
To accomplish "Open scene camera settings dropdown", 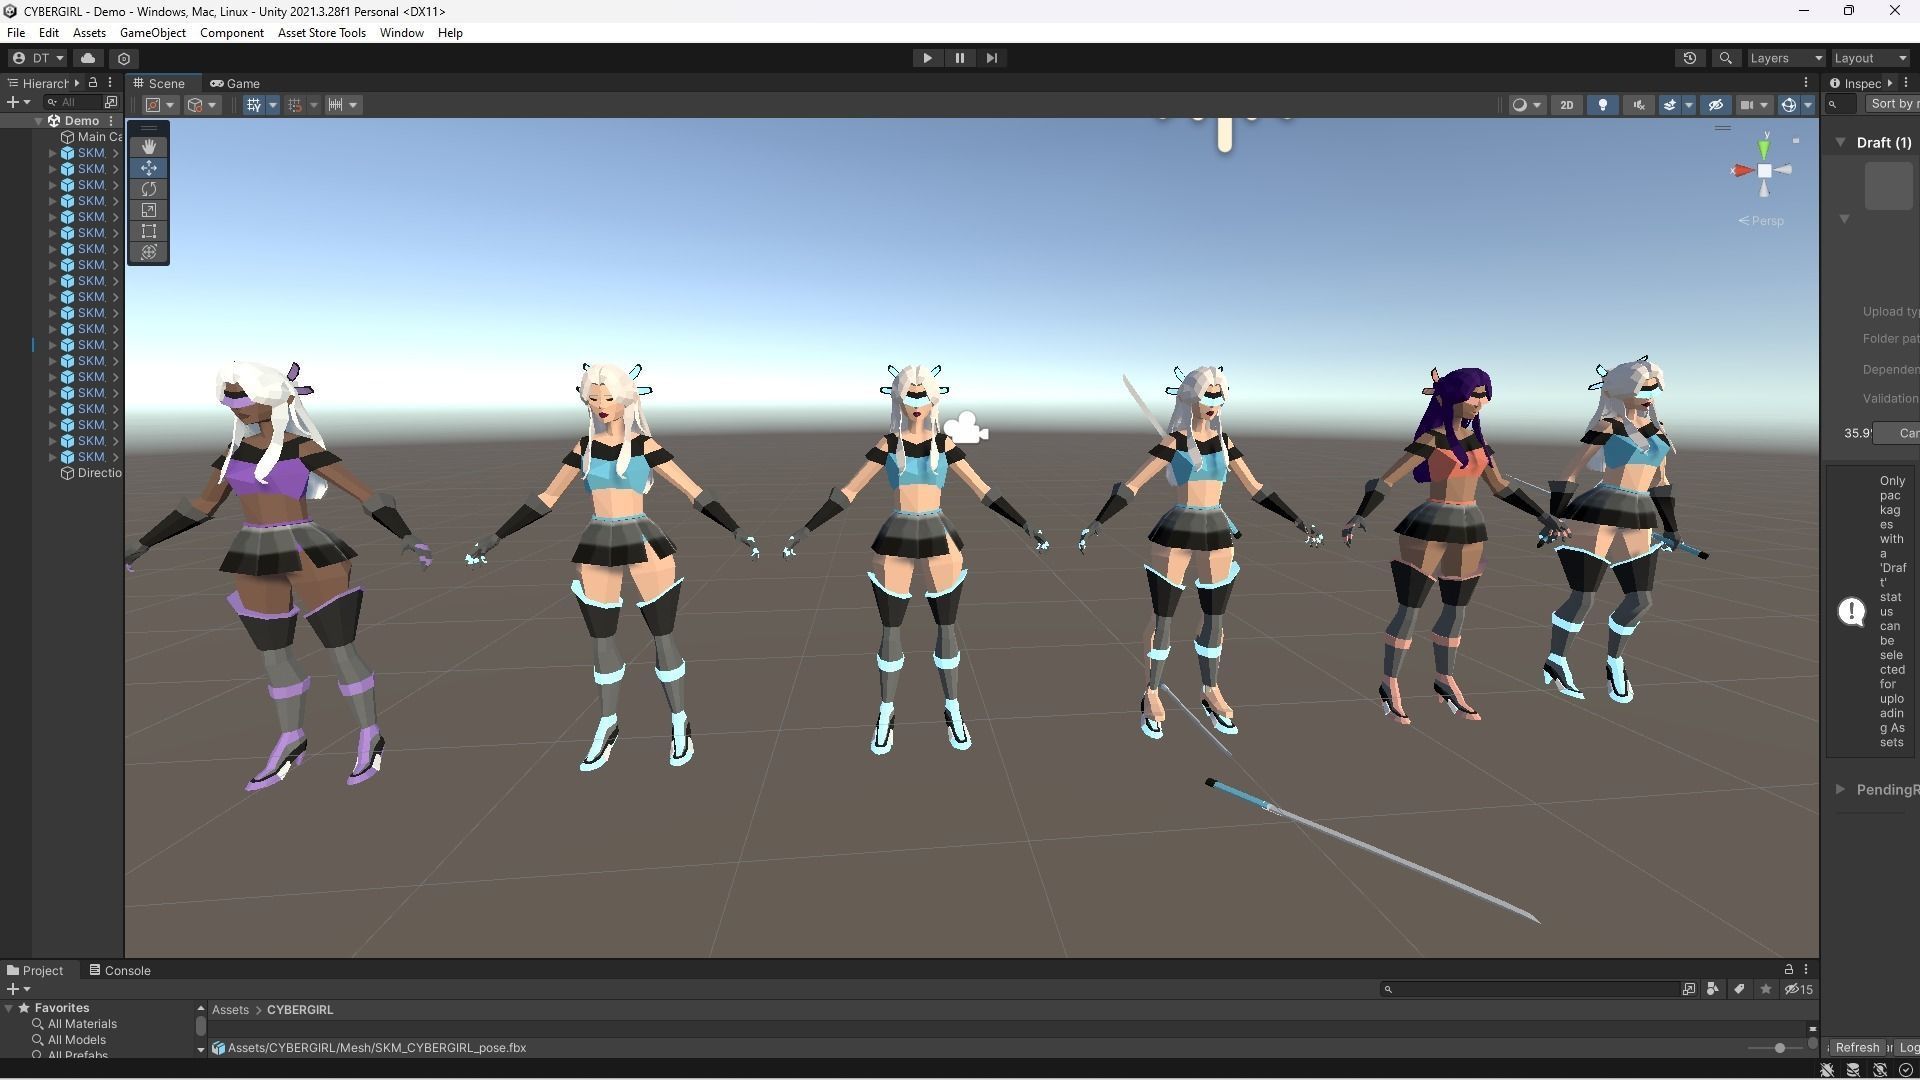I will coord(1753,105).
